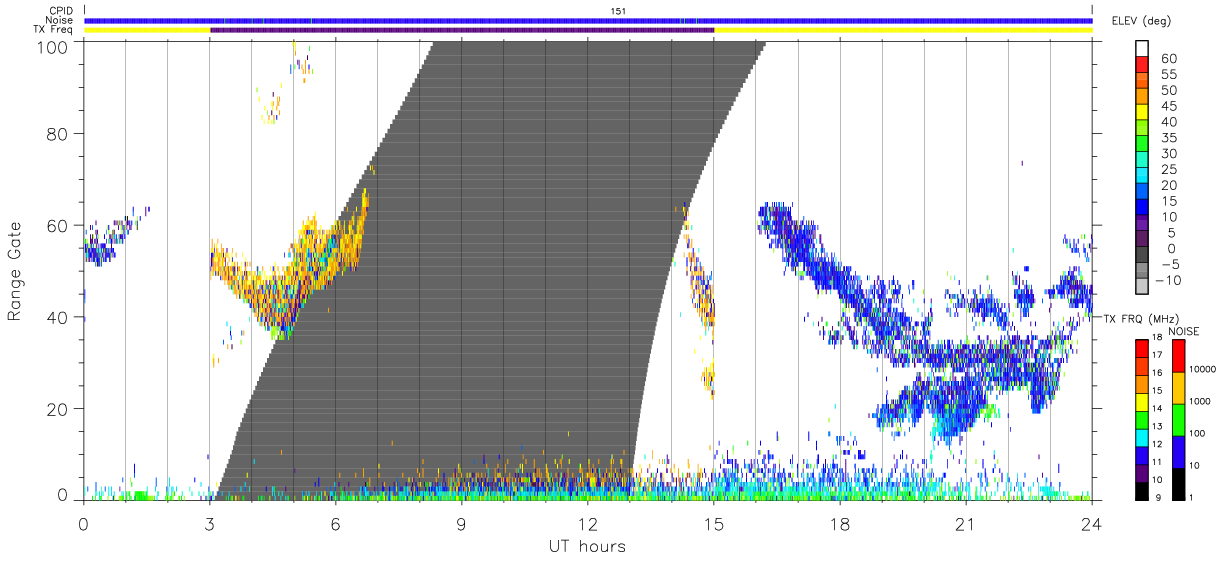Click the 6 tick label on the UT hours axis
The width and height of the screenshot is (1228, 567).
click(335, 524)
